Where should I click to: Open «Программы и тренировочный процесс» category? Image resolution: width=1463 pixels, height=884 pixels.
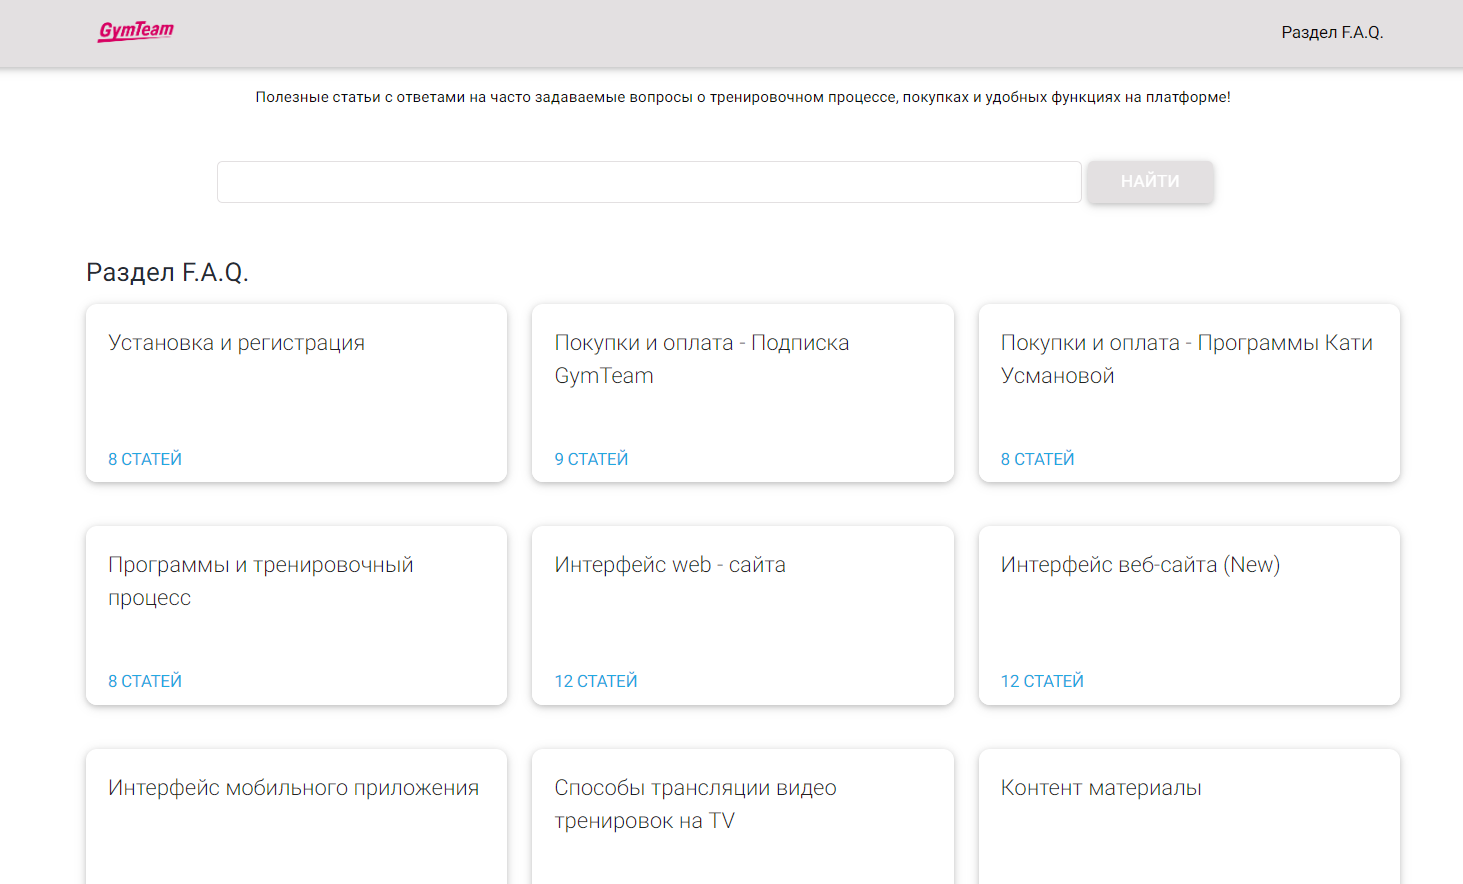(x=261, y=580)
